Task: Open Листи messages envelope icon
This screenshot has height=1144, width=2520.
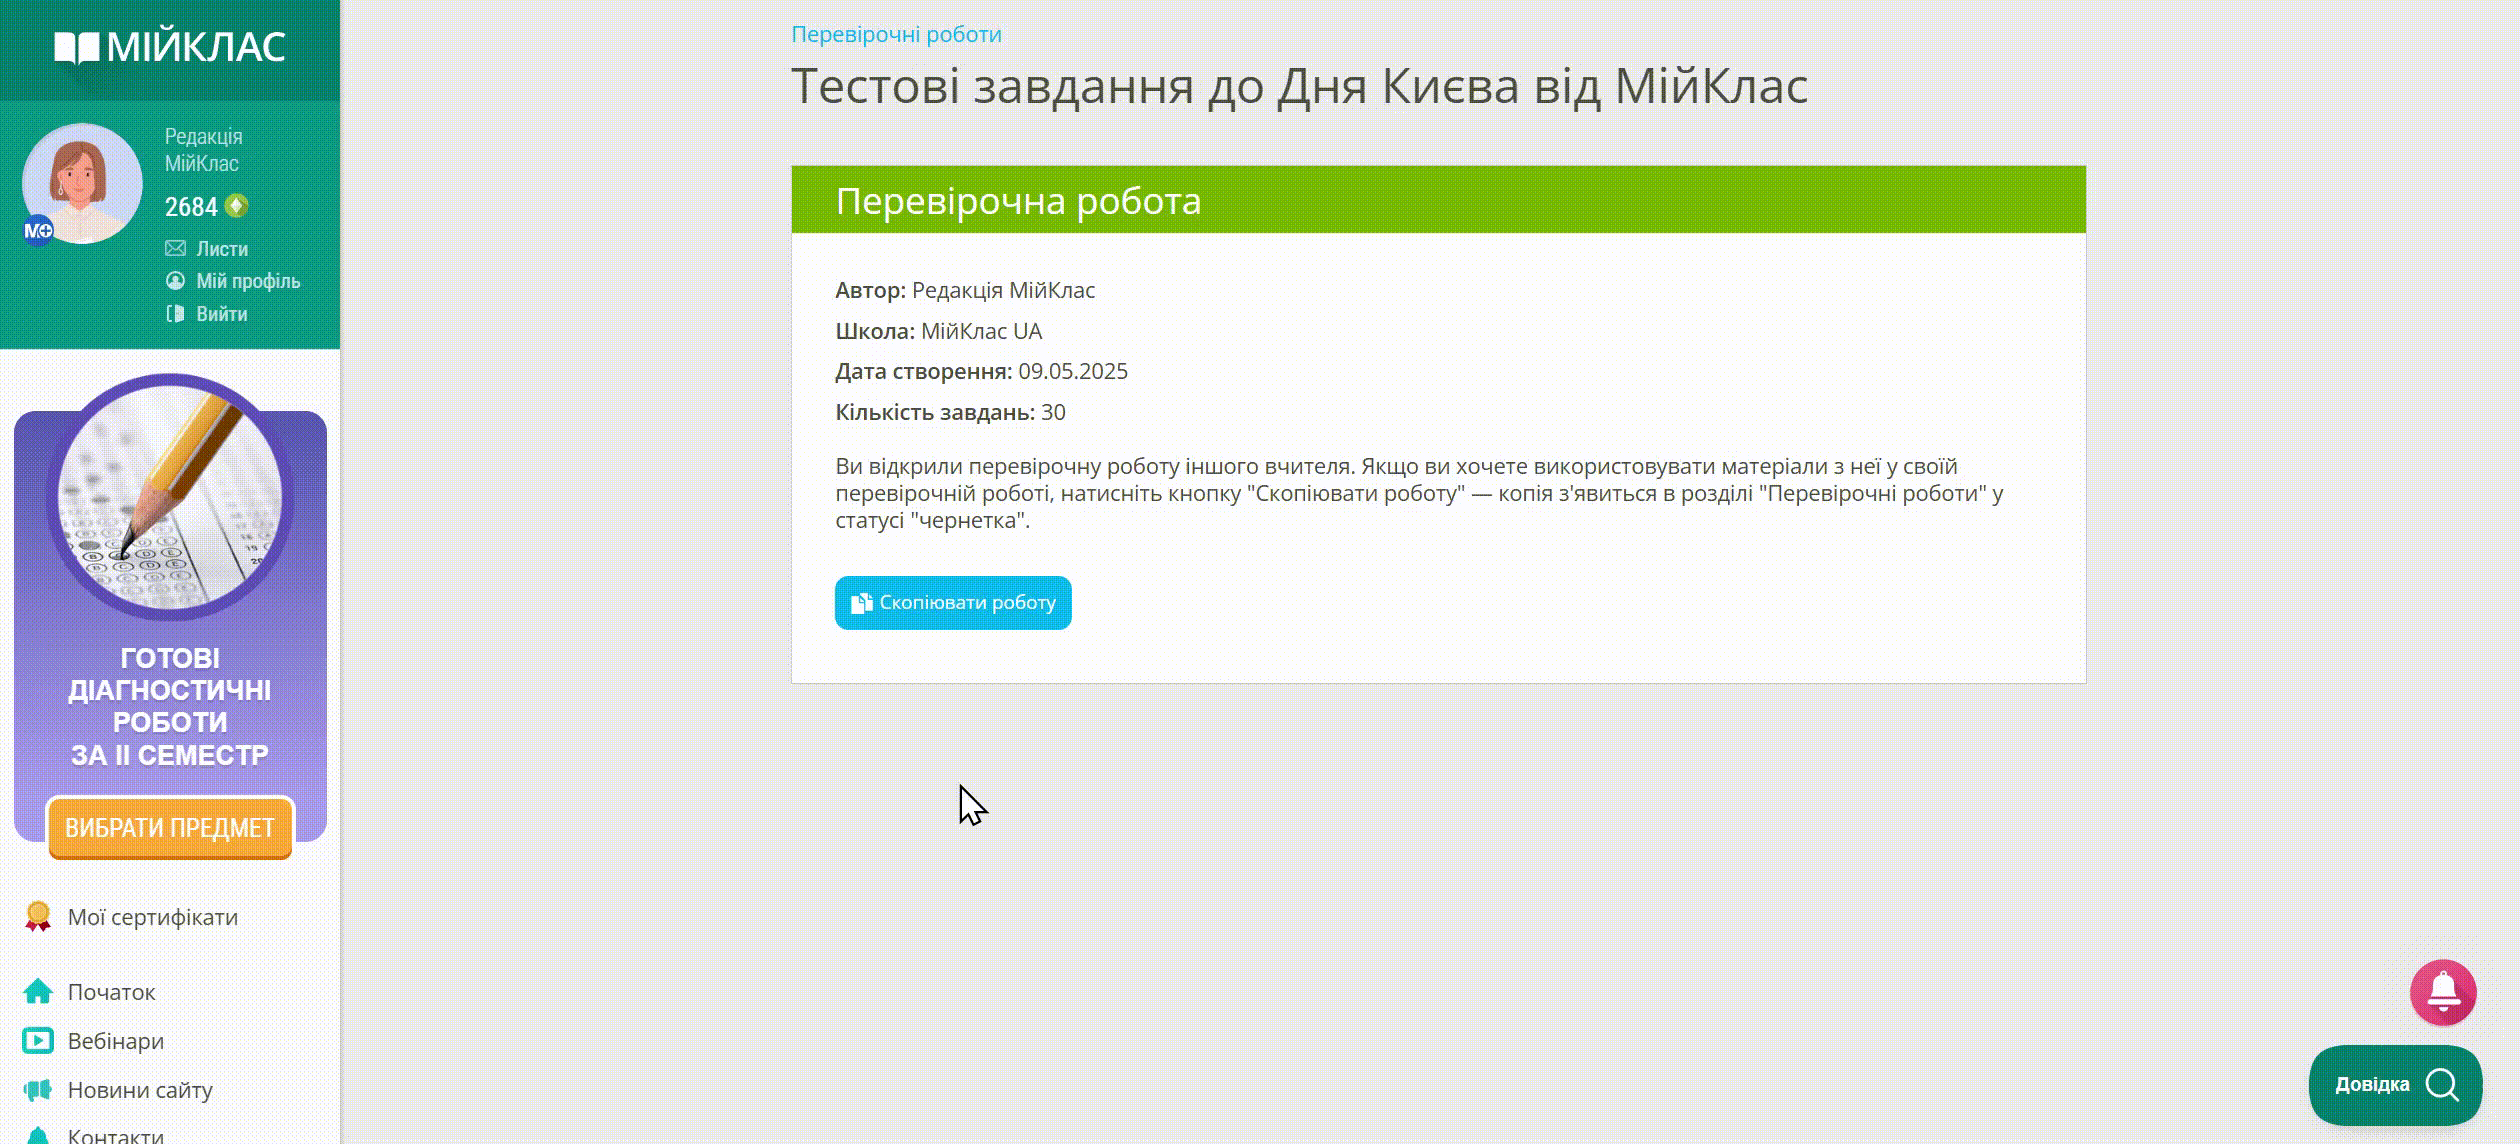Action: (176, 248)
